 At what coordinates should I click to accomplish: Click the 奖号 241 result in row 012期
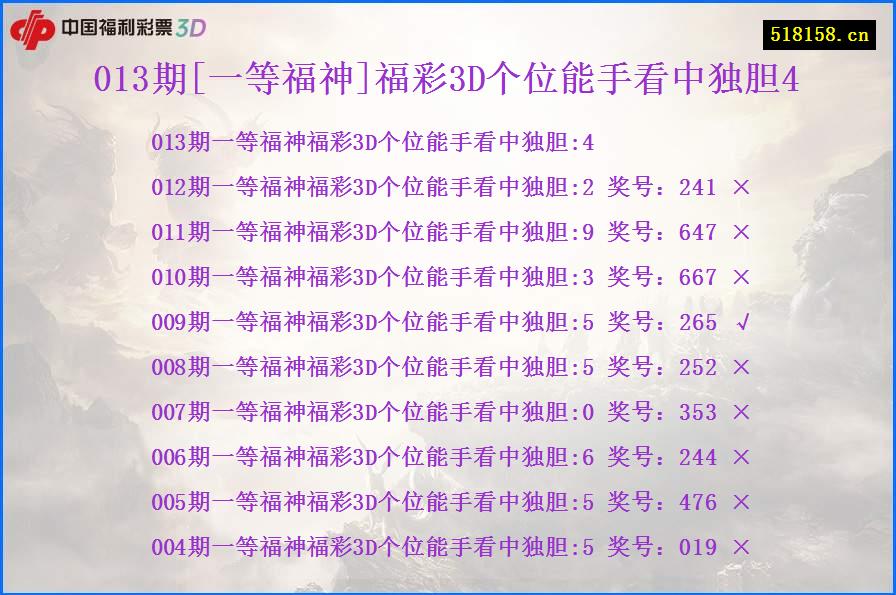coord(662,187)
